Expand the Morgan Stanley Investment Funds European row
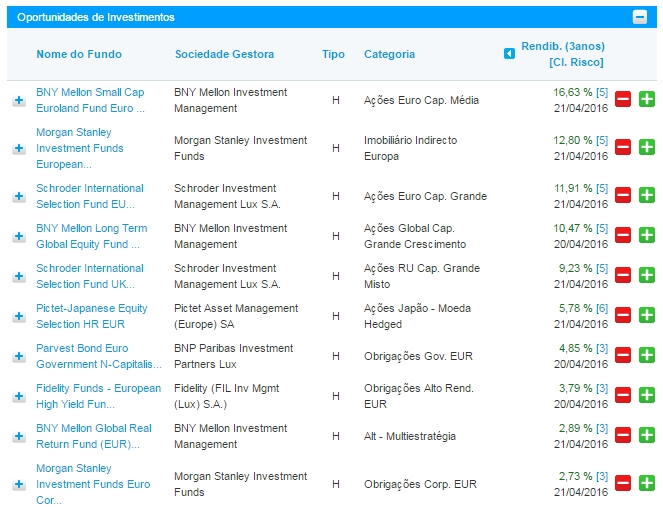The width and height of the screenshot is (663, 512). coord(19,149)
